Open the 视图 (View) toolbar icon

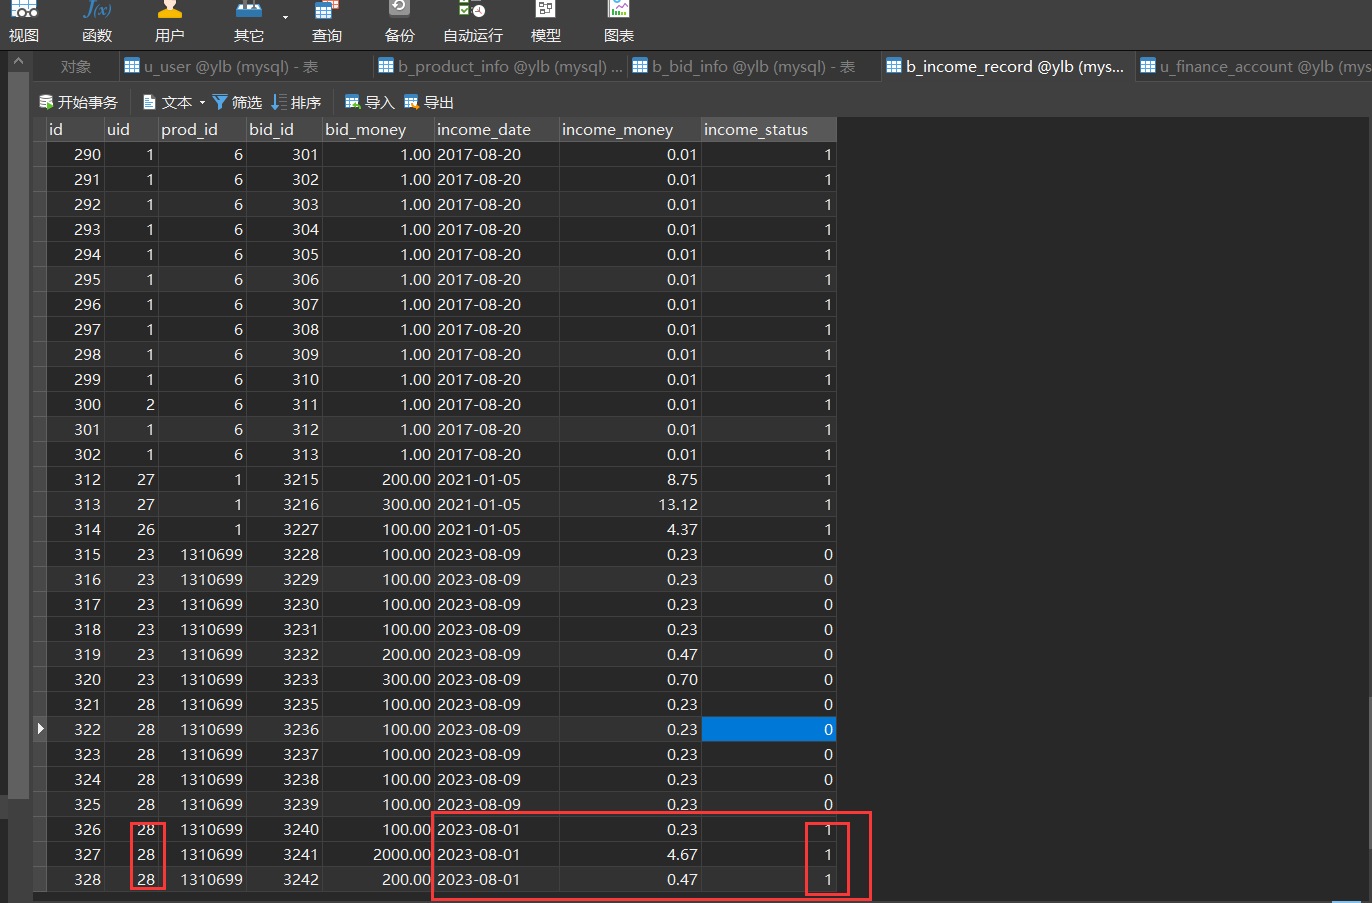pyautogui.click(x=24, y=22)
